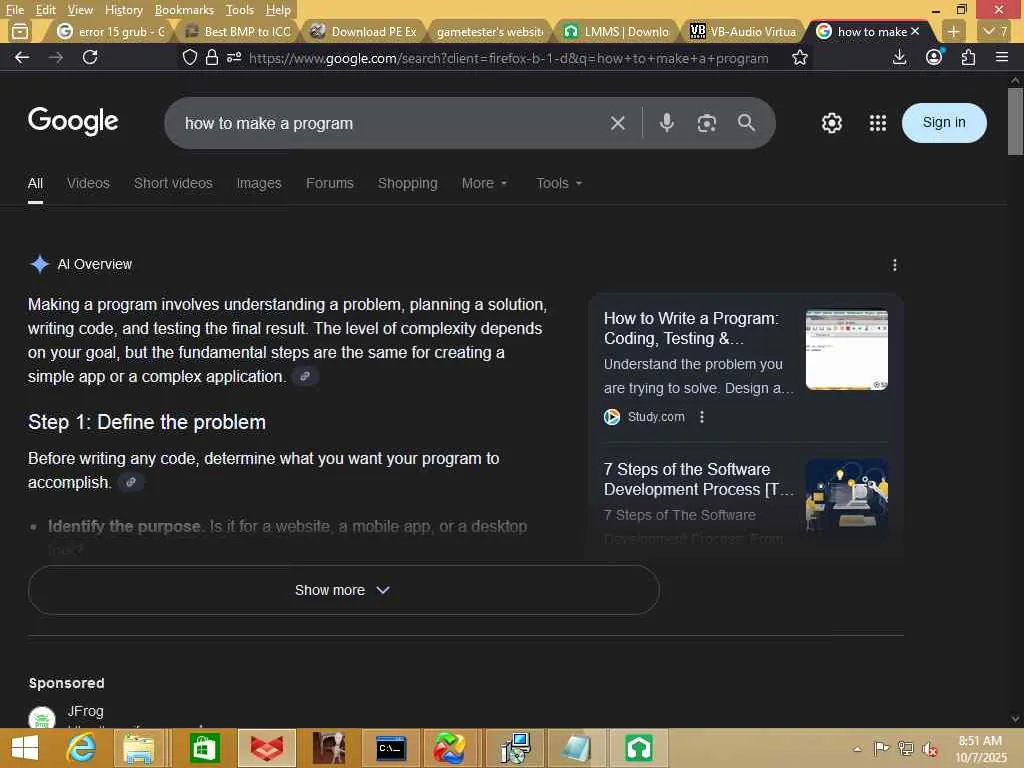Open the Tools menu in the menu bar
The image size is (1024, 768).
point(239,10)
